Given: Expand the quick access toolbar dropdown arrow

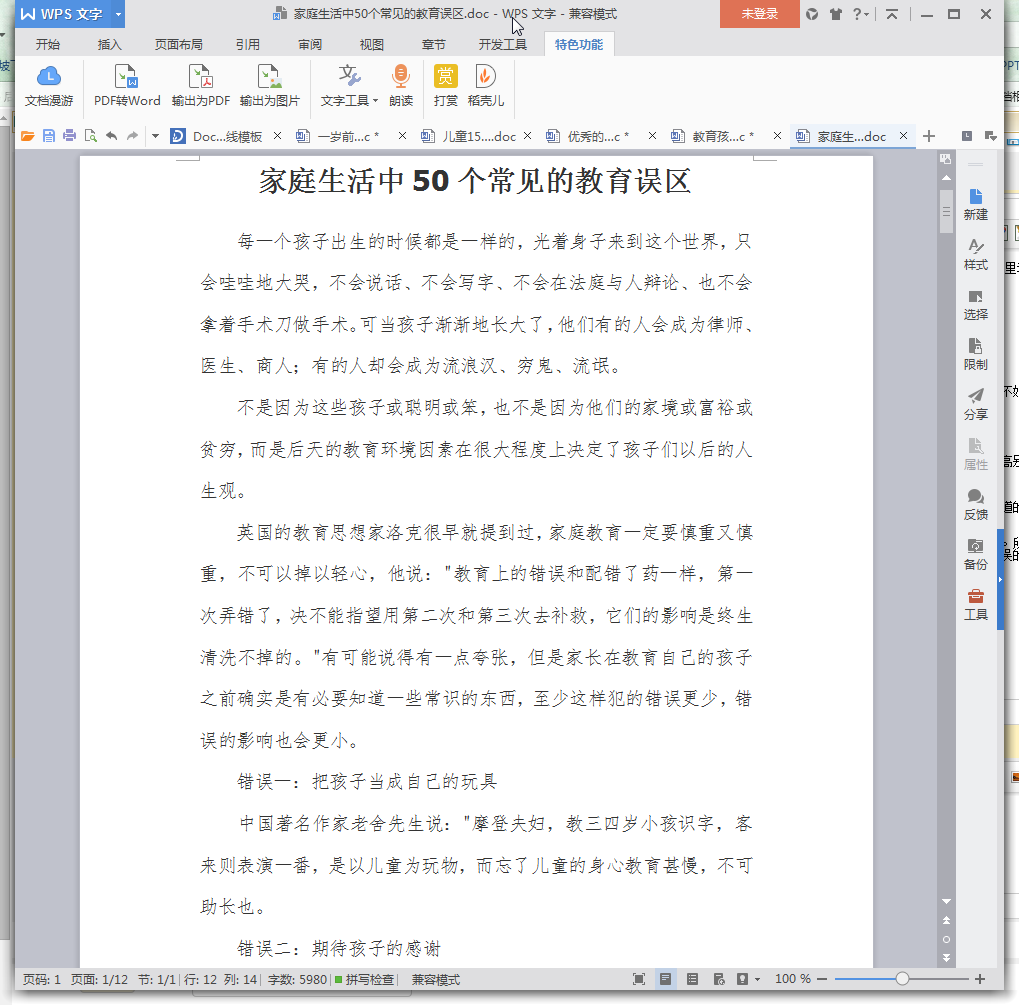Looking at the screenshot, I should pyautogui.click(x=155, y=136).
